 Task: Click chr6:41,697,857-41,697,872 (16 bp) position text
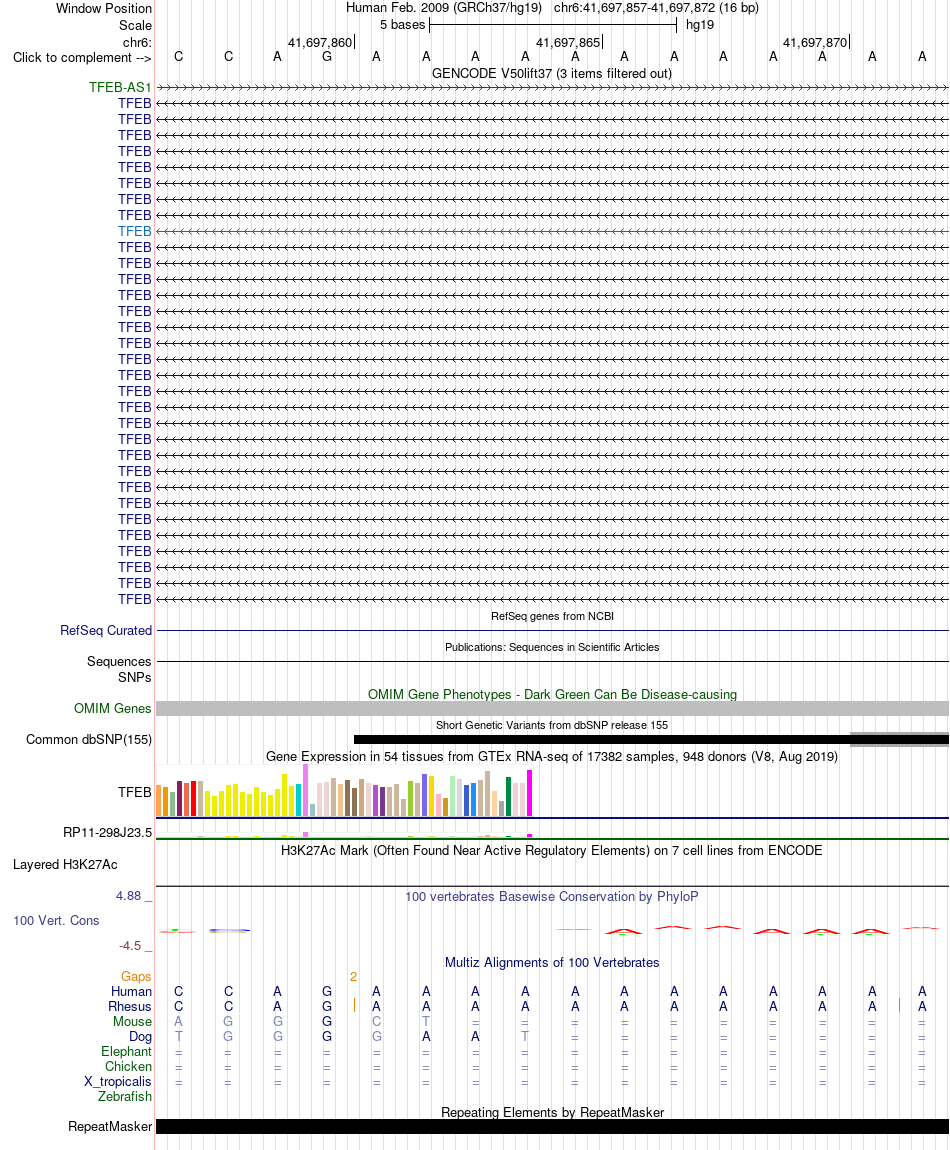tap(657, 8)
